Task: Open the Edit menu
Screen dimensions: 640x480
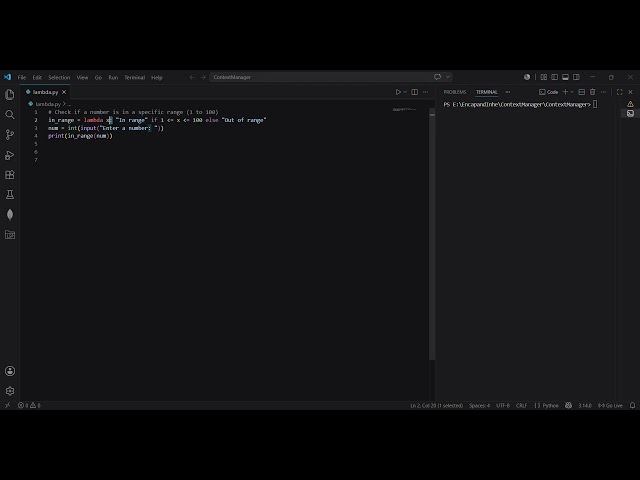Action: pos(37,77)
